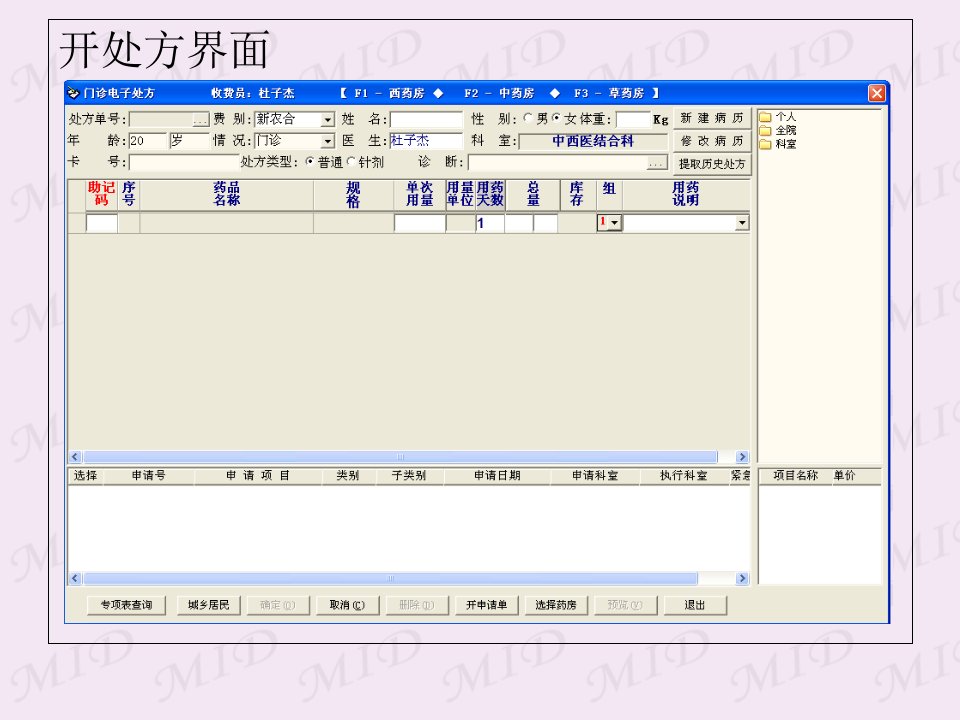The image size is (960, 720).
Task: Click the application list's left scroll arrow
Action: (75, 579)
